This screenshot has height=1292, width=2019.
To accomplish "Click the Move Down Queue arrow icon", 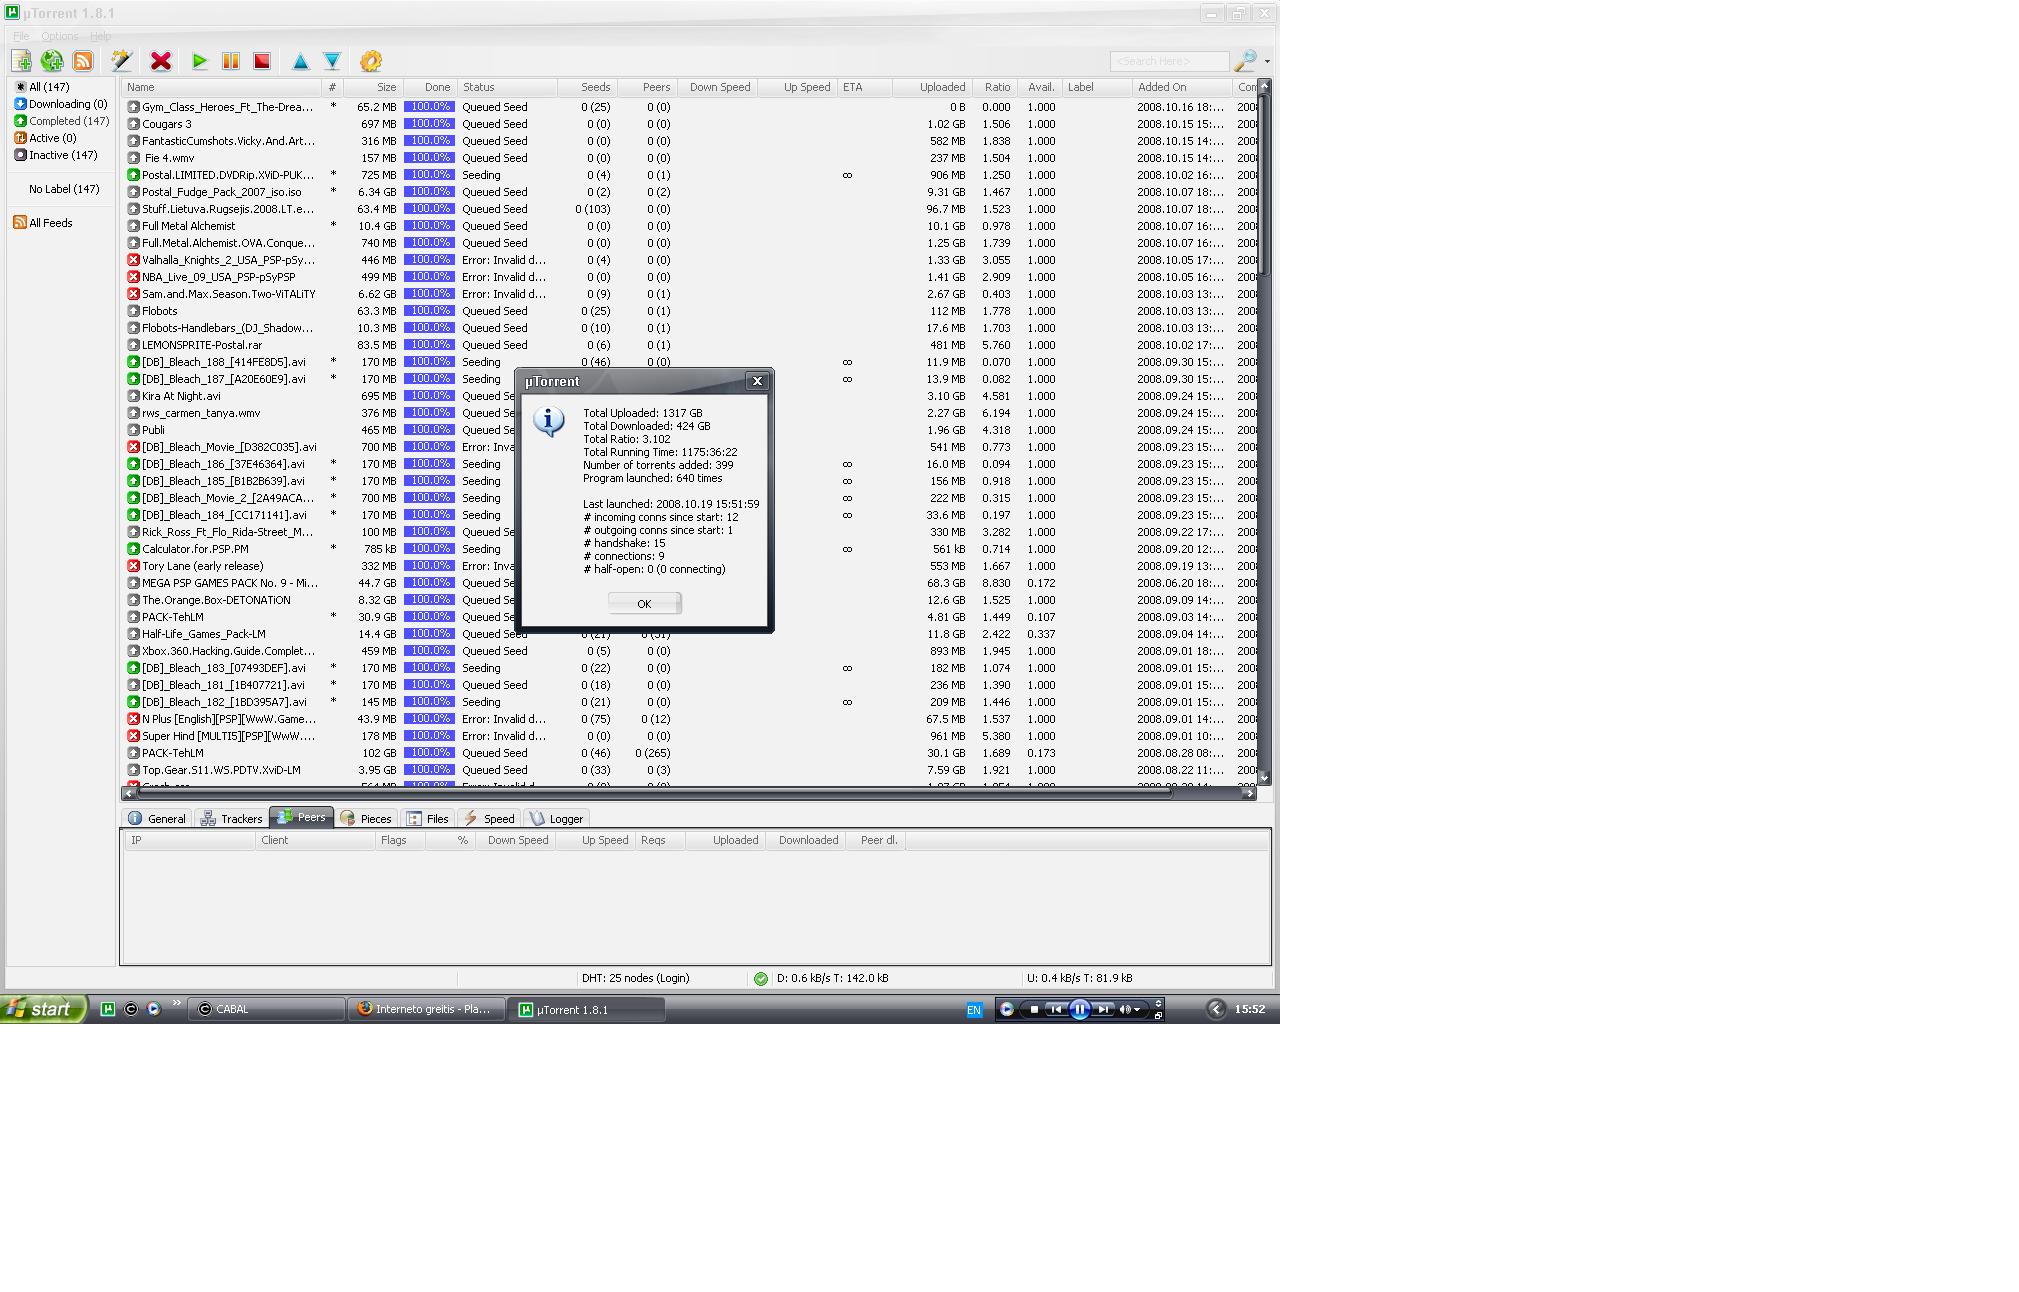I will [x=332, y=61].
